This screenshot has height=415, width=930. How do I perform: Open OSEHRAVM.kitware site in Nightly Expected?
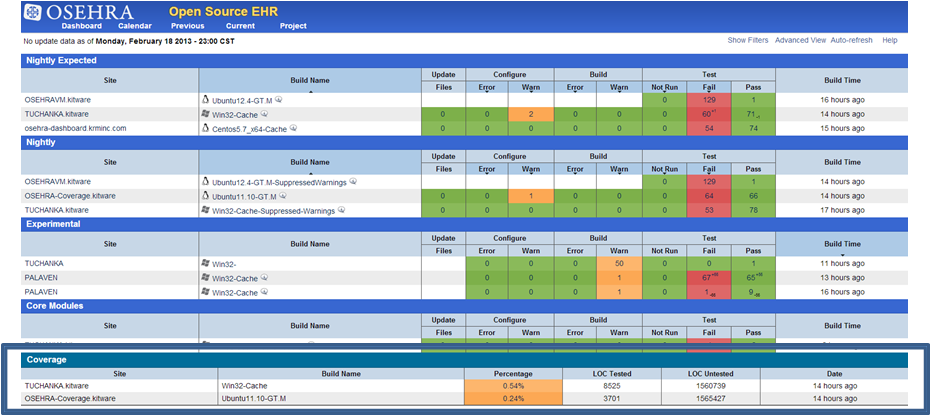[57, 100]
